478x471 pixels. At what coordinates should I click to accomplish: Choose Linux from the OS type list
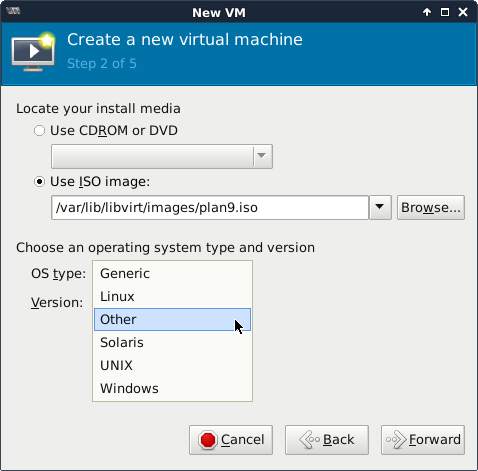point(172,296)
